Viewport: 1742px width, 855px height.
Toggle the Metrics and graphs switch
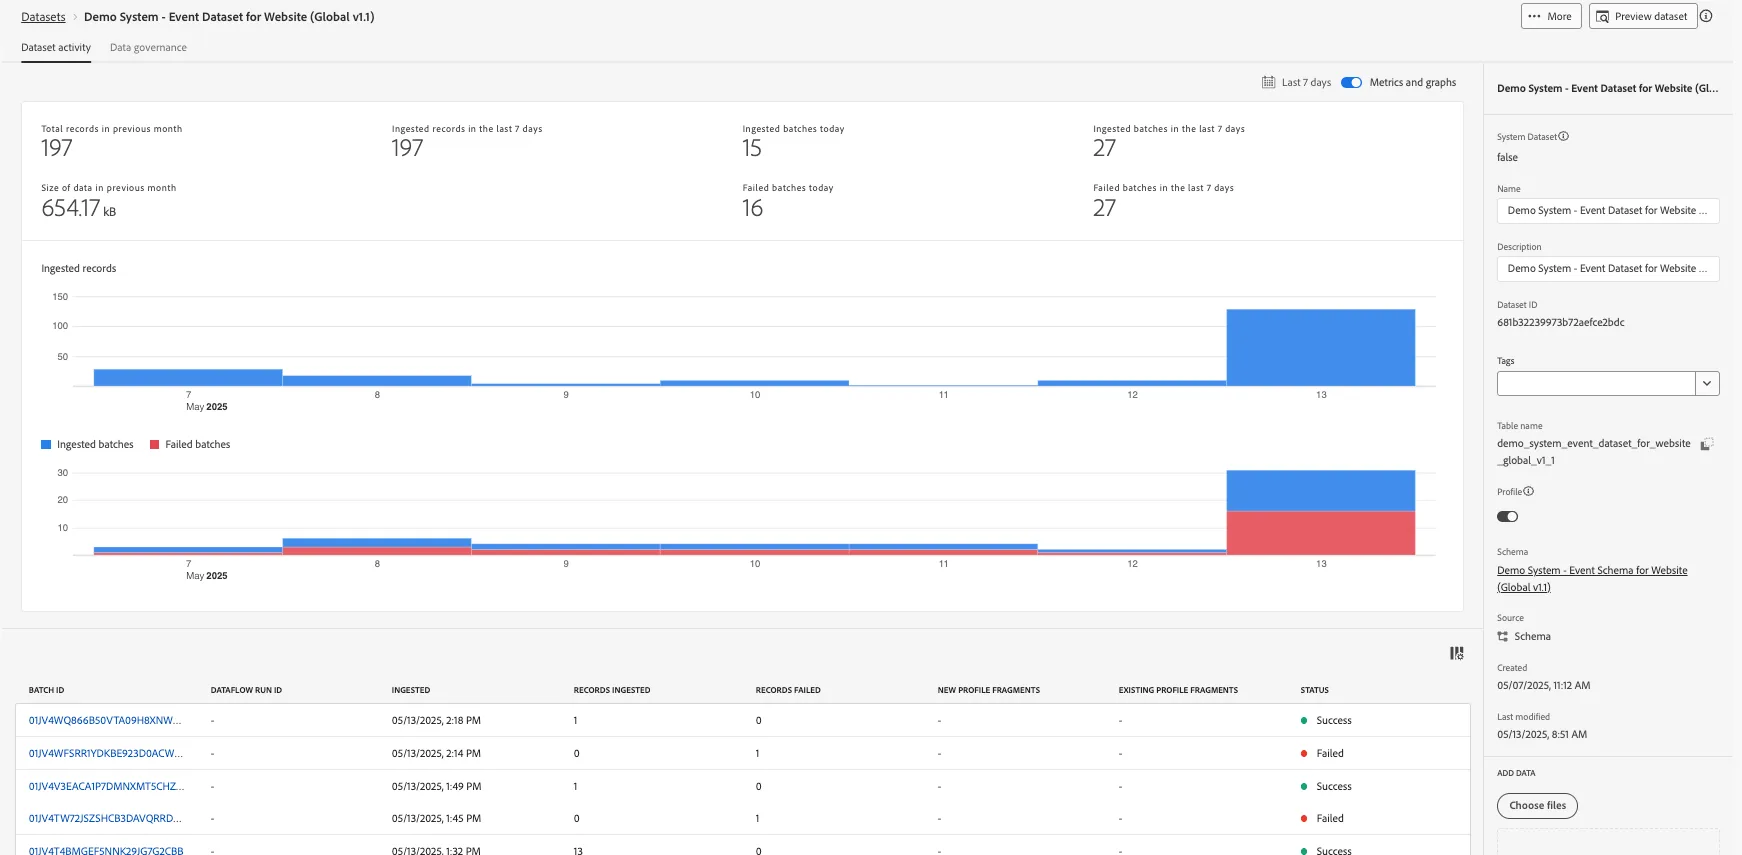pyautogui.click(x=1351, y=82)
